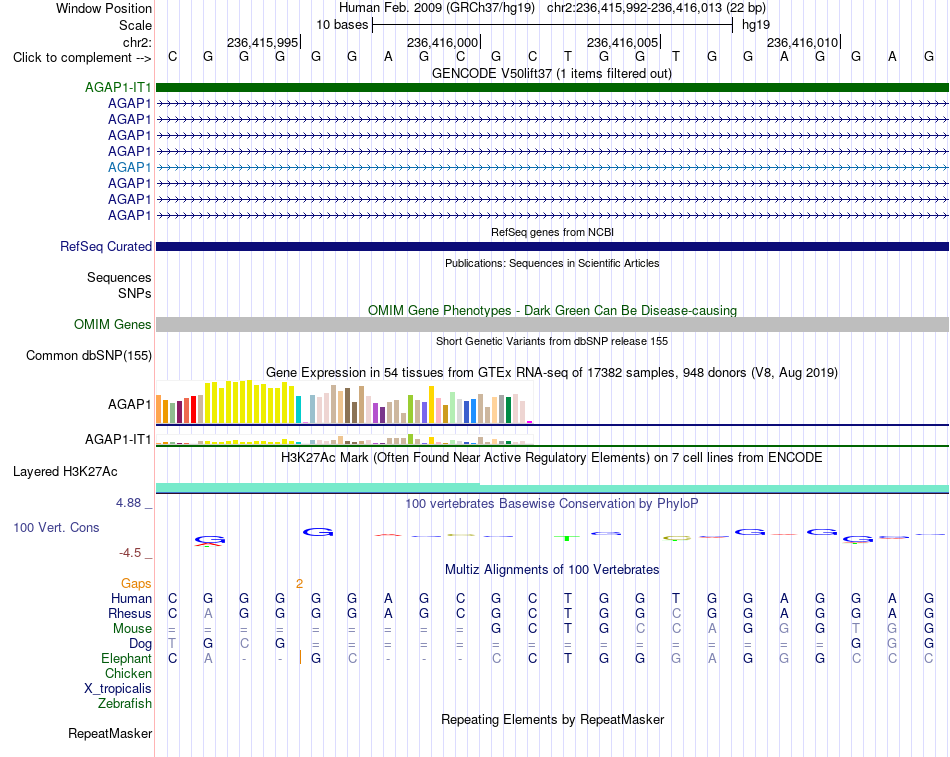Click the turquoise Layered H3K27Ac signal band
The width and height of the screenshot is (950, 757).
[x=552, y=488]
